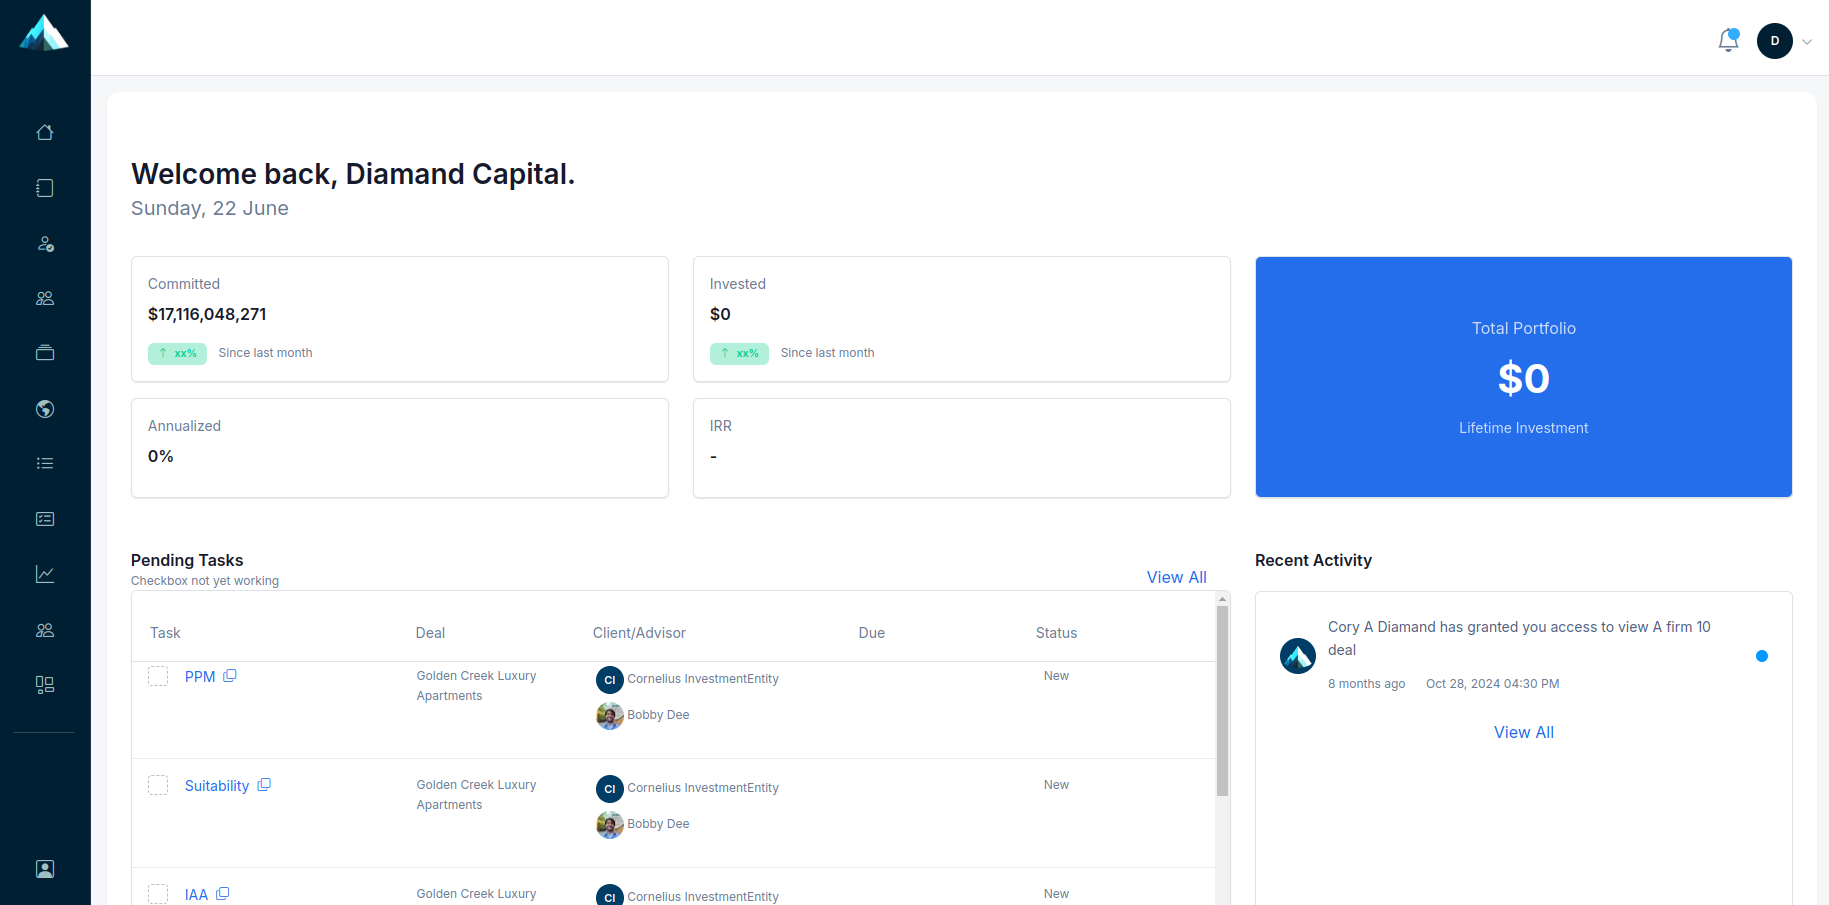Click the xx% badge in Committed card
Viewport: 1829px width, 905px height.
(178, 353)
